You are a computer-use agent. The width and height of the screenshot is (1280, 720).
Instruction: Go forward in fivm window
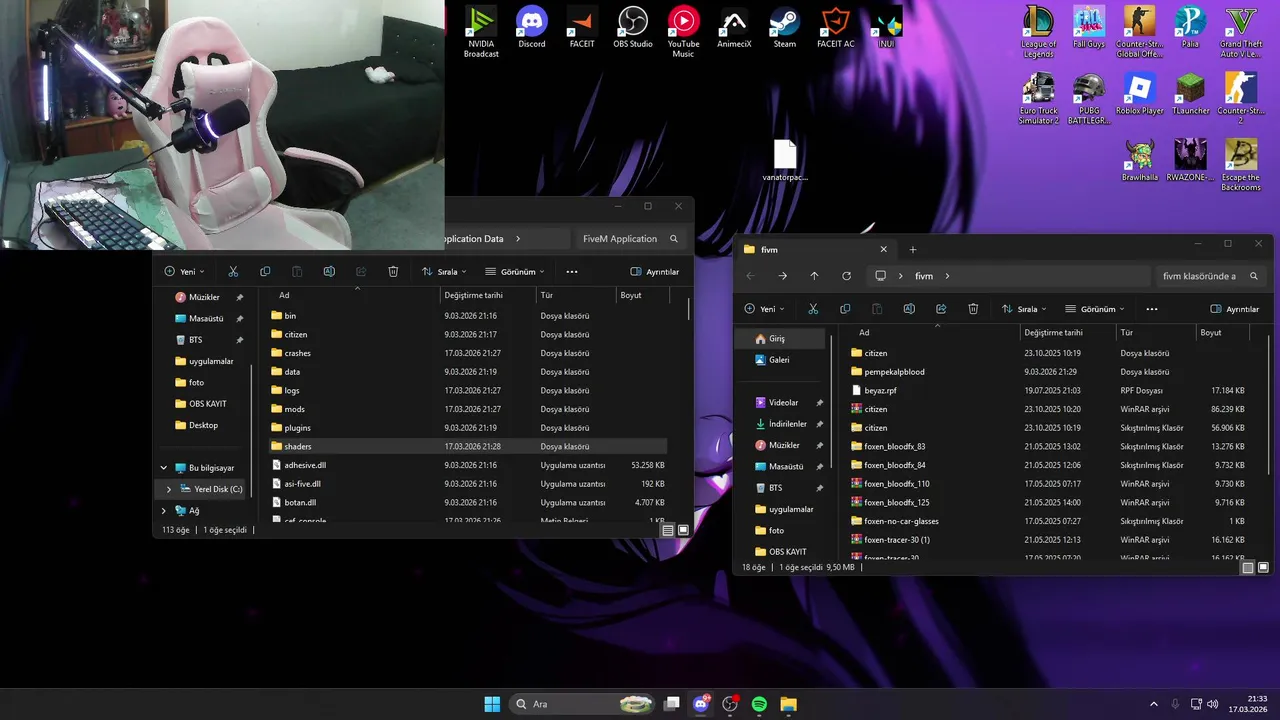click(x=782, y=276)
